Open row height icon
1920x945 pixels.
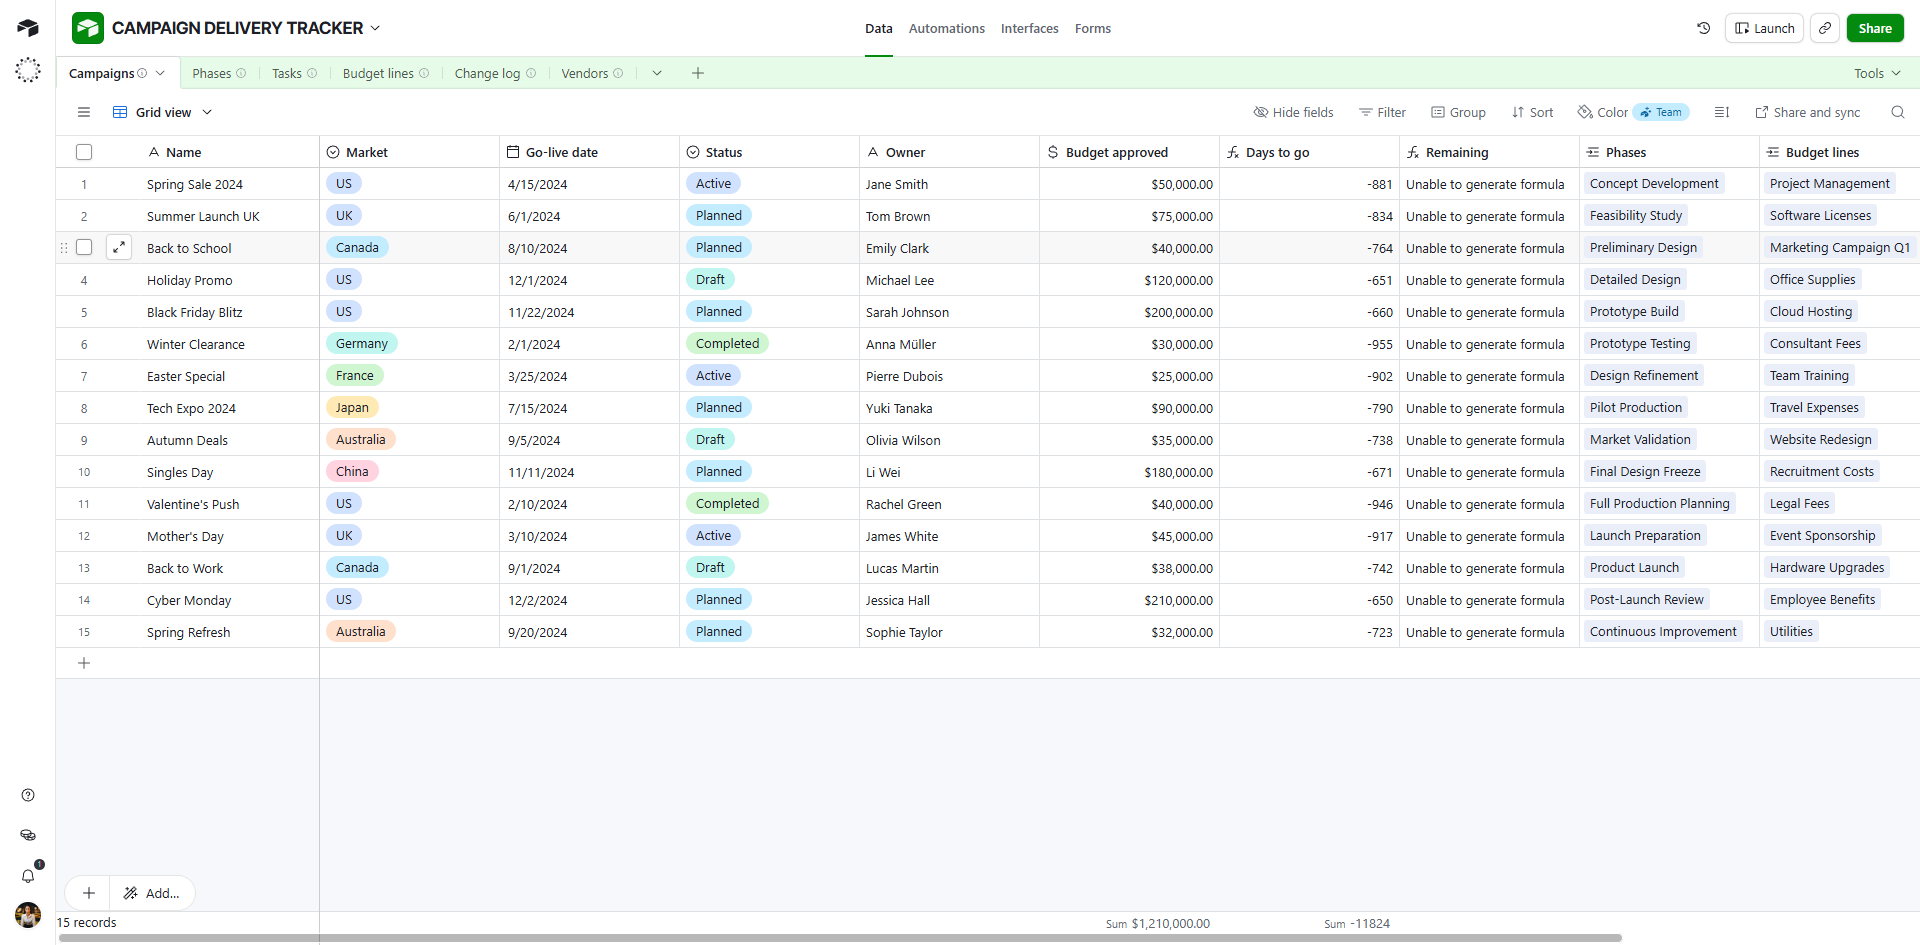(x=1722, y=112)
